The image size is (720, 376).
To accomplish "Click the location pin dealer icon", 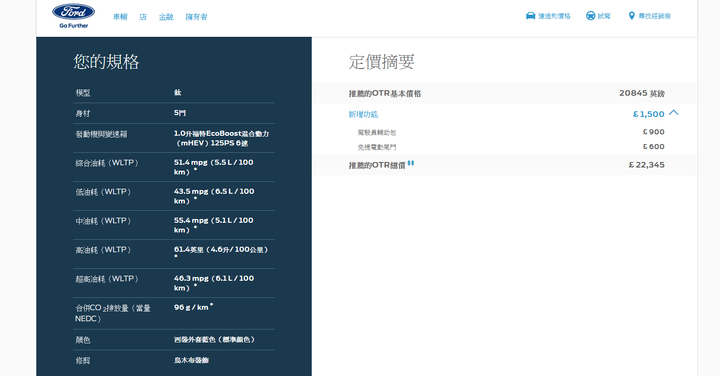I will 631,16.
